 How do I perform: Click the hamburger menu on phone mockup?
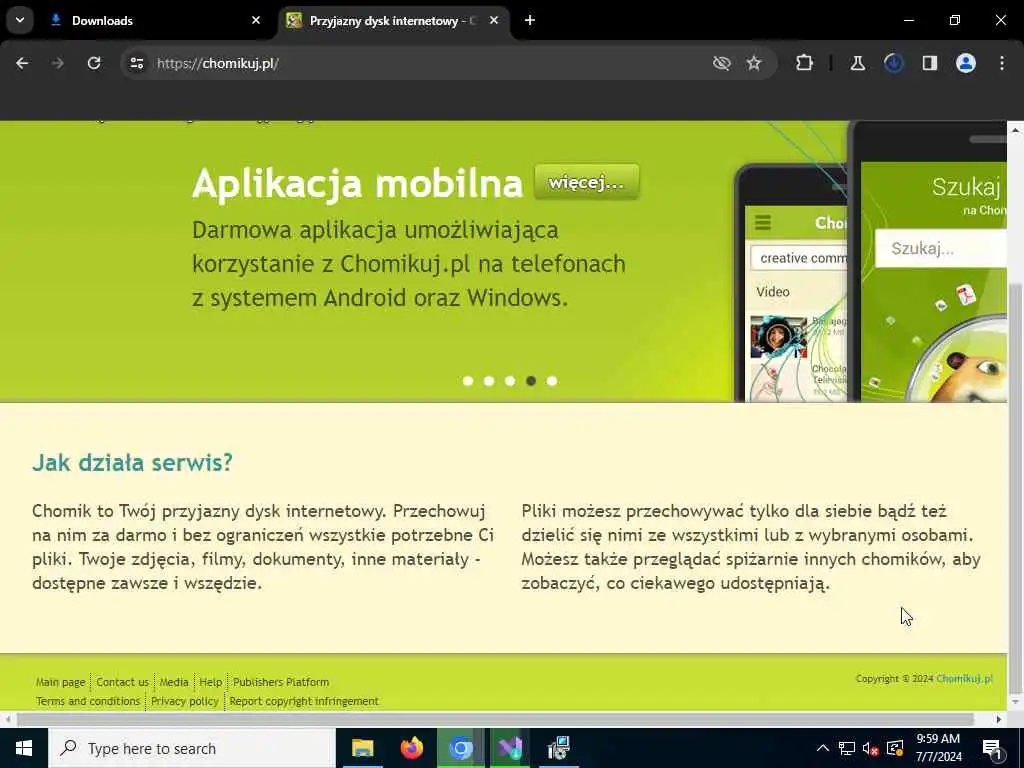[x=763, y=223]
